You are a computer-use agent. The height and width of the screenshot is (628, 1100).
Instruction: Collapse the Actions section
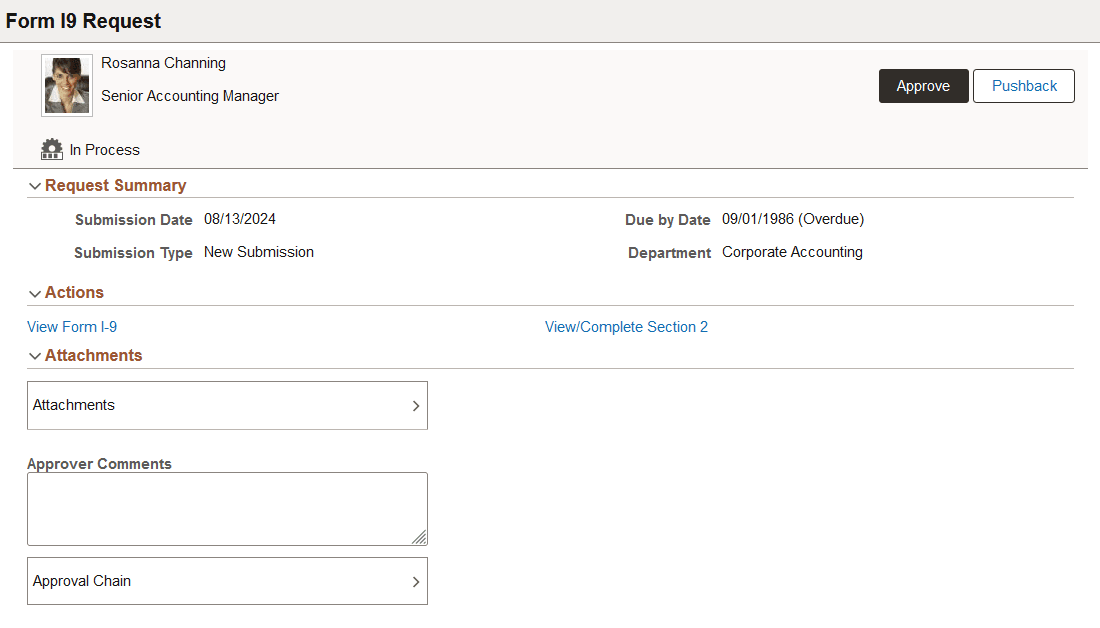[73, 292]
